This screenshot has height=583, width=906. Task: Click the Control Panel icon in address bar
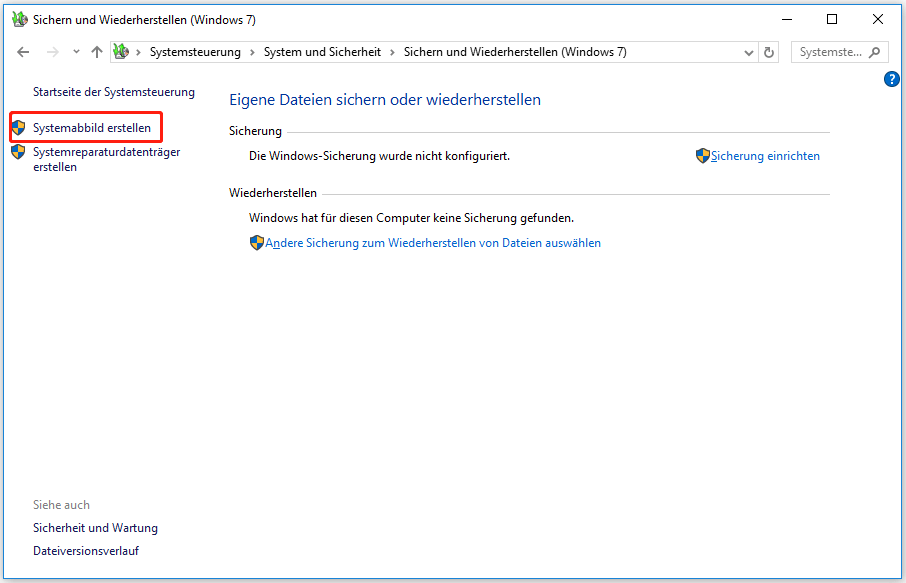[121, 51]
